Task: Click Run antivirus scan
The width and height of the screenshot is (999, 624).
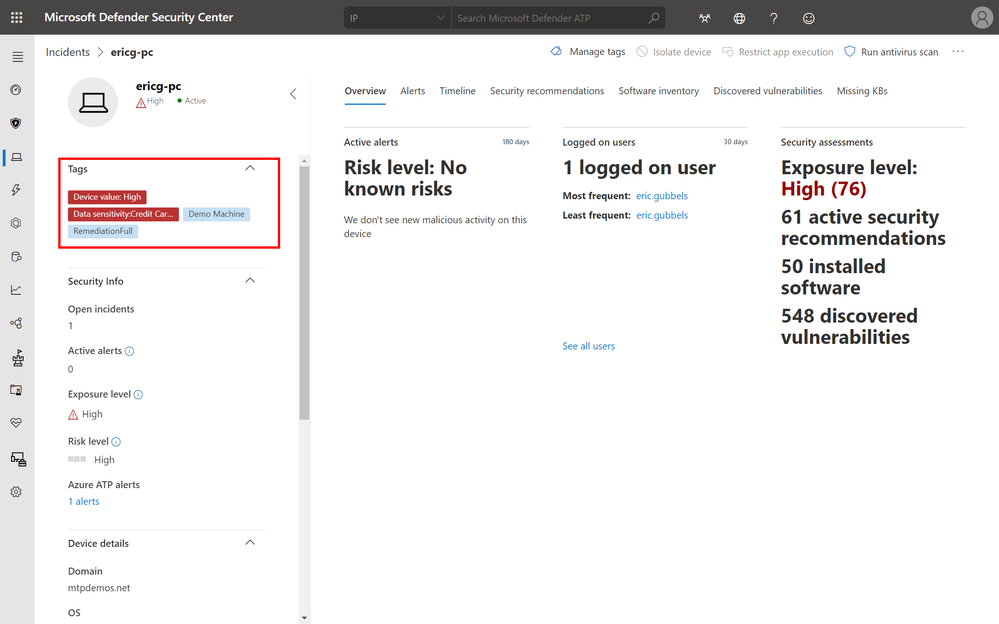Action: click(x=891, y=52)
